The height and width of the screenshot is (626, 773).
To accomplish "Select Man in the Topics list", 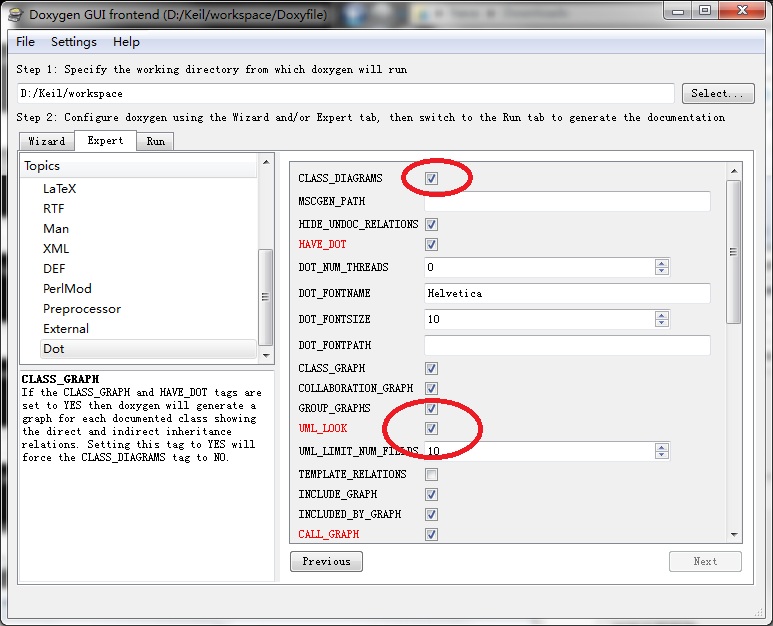I will click(56, 229).
